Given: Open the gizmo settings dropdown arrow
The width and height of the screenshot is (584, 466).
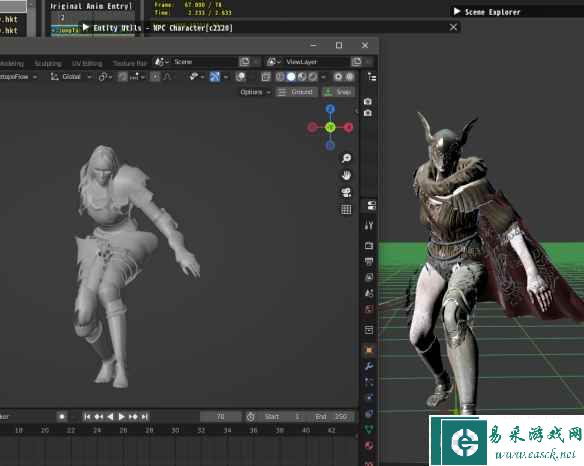Looking at the screenshot, I should [x=225, y=77].
